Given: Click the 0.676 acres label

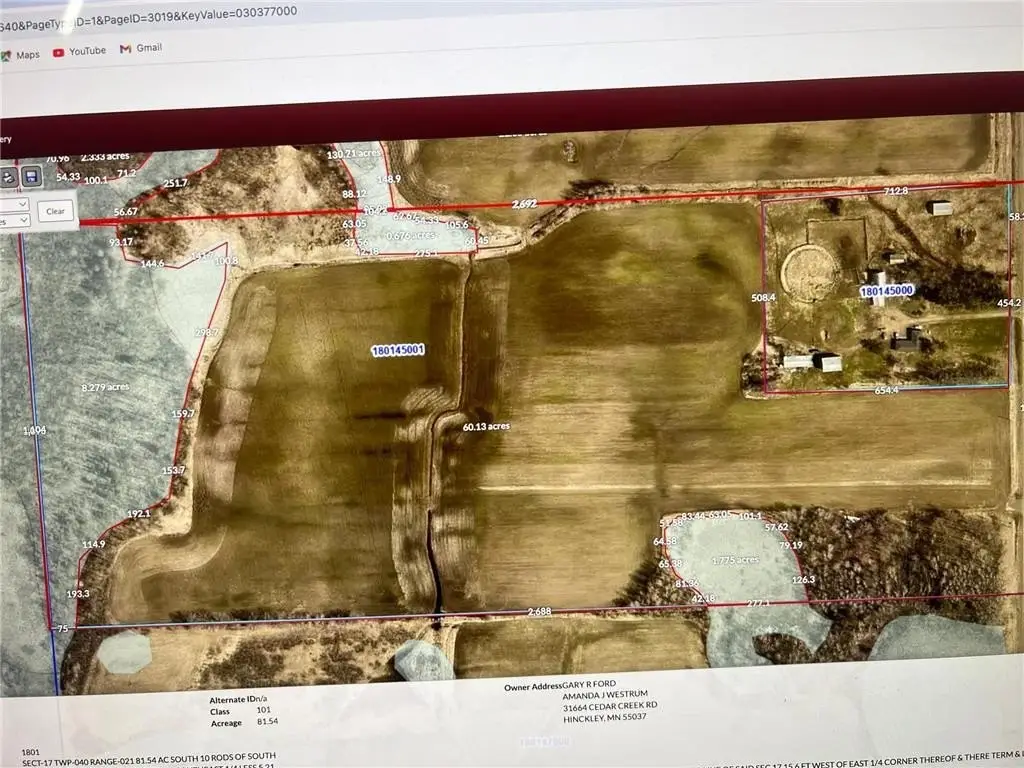Looking at the screenshot, I should pyautogui.click(x=410, y=236).
